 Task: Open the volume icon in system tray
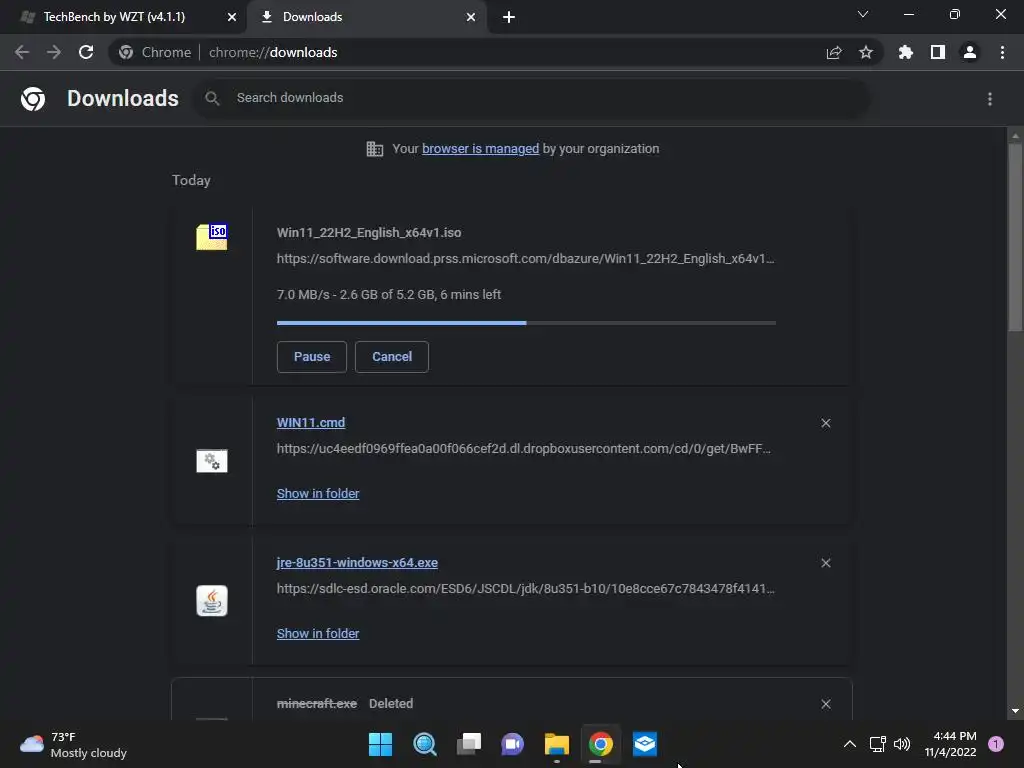coord(902,744)
